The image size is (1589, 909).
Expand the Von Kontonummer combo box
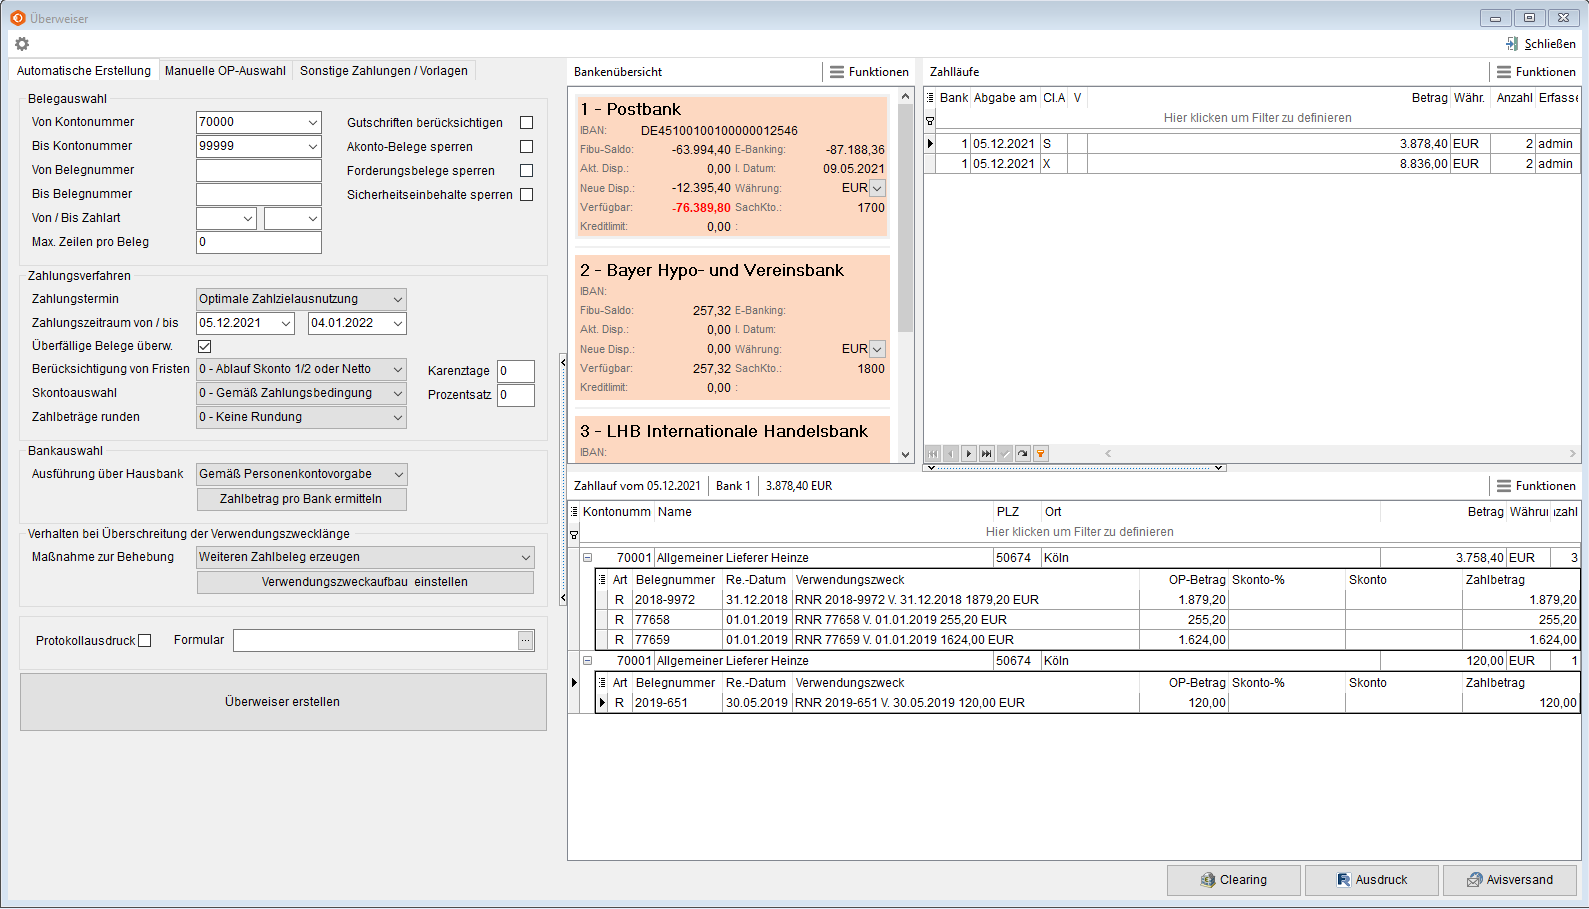(x=312, y=122)
